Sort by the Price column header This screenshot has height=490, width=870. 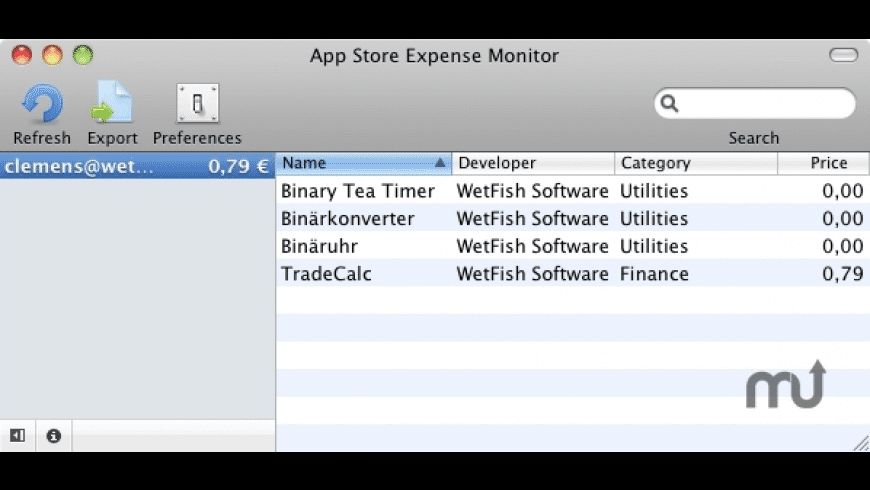pyautogui.click(x=824, y=163)
